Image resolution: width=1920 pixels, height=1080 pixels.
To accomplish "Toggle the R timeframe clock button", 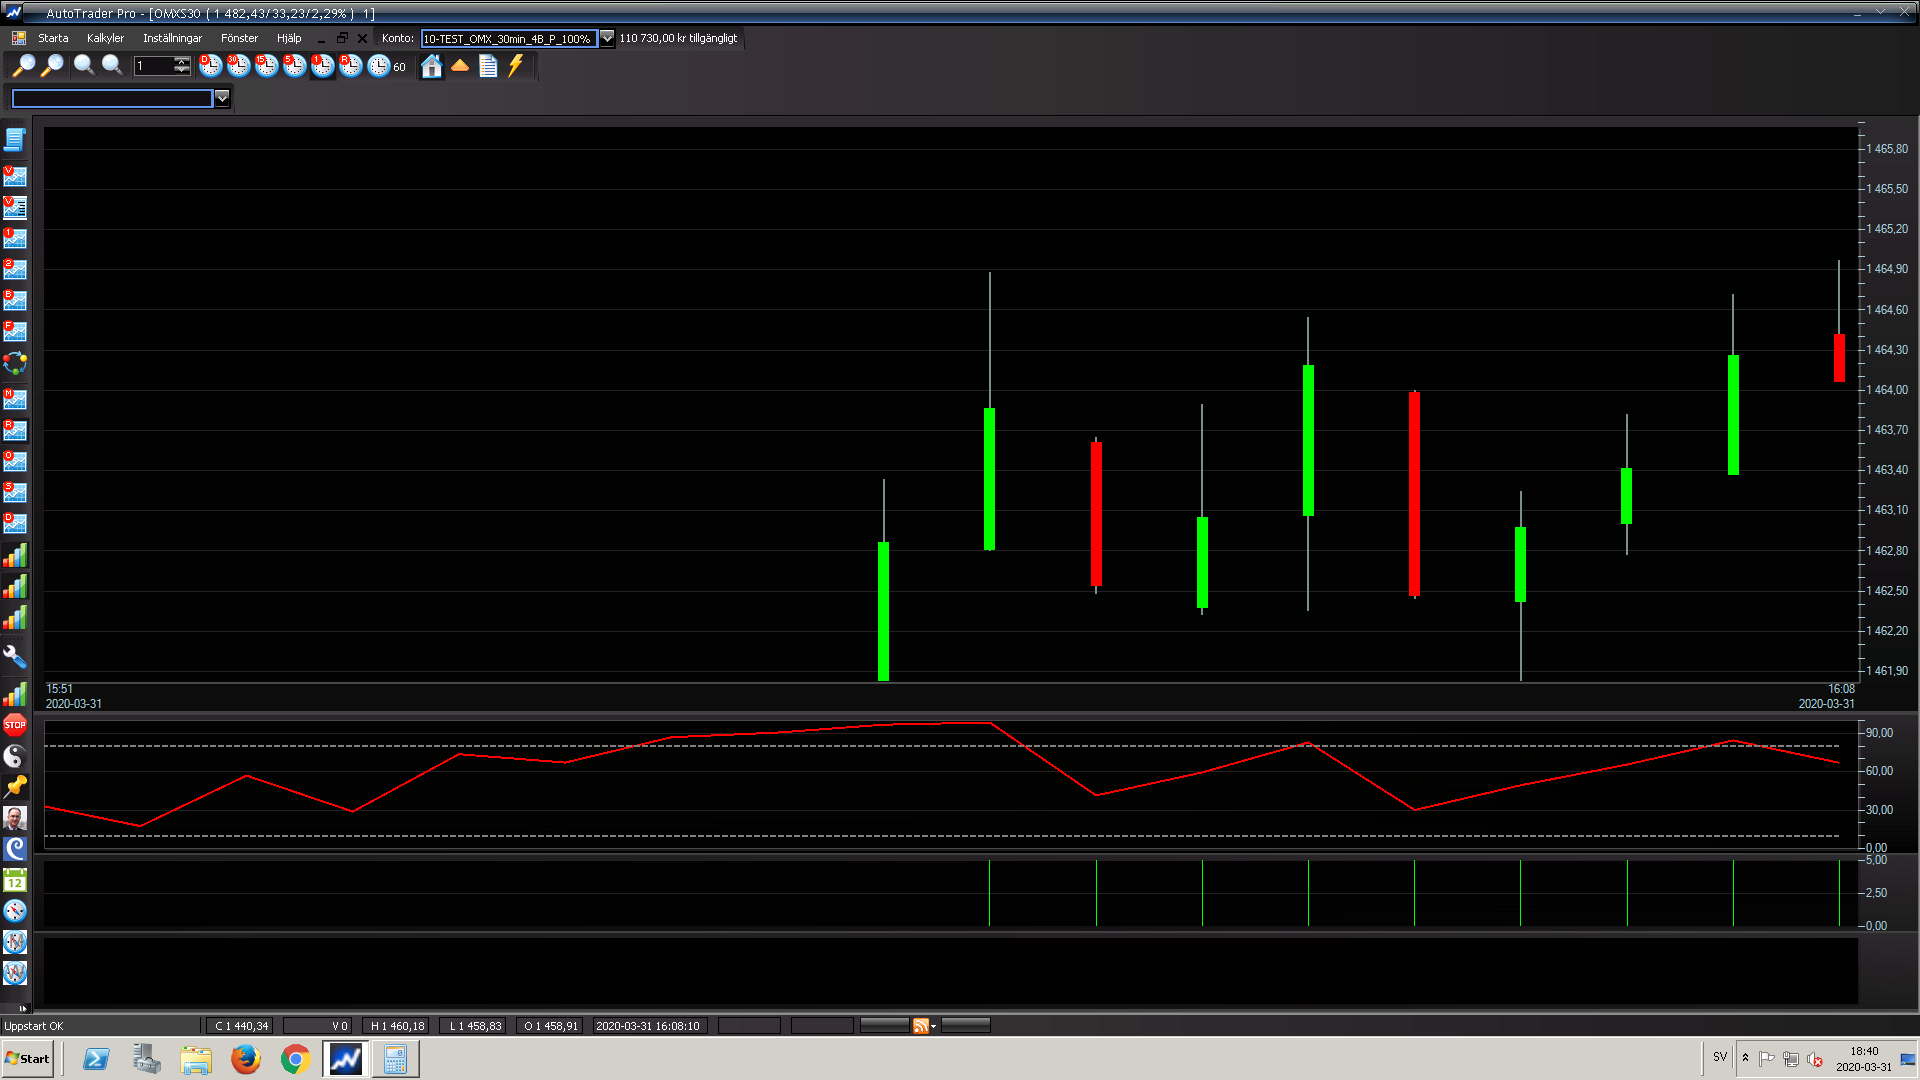I will tap(350, 66).
